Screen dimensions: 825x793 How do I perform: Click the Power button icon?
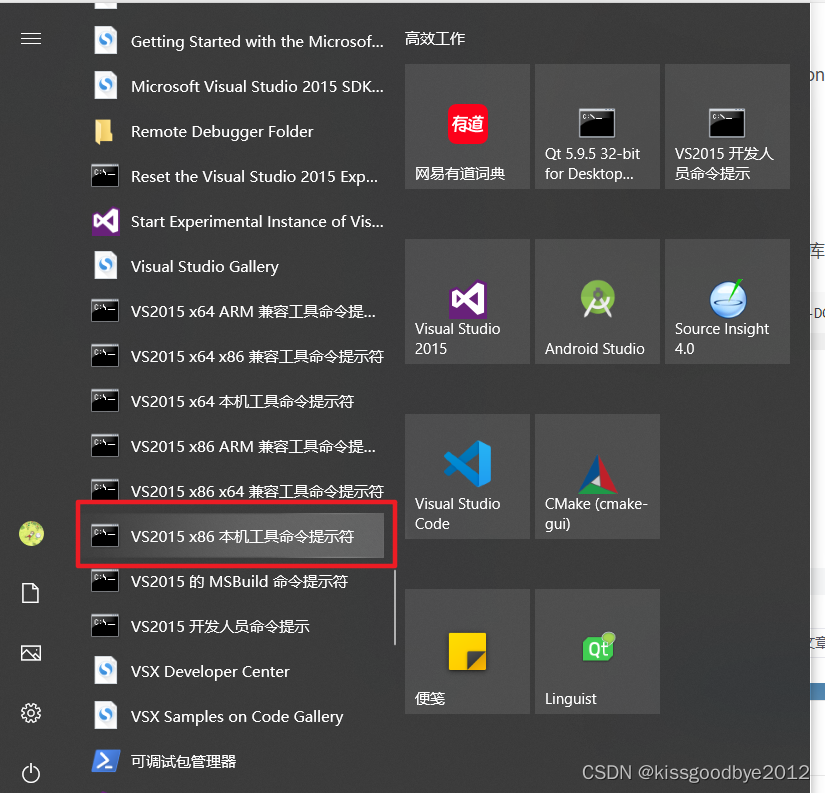31,773
